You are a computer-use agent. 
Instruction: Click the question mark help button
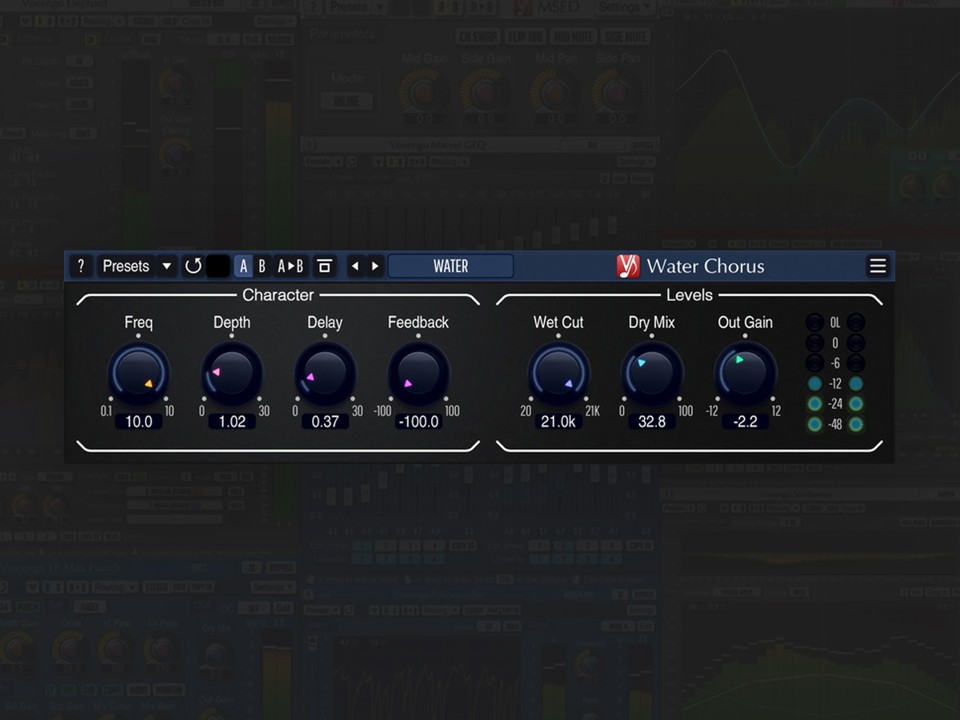point(81,266)
